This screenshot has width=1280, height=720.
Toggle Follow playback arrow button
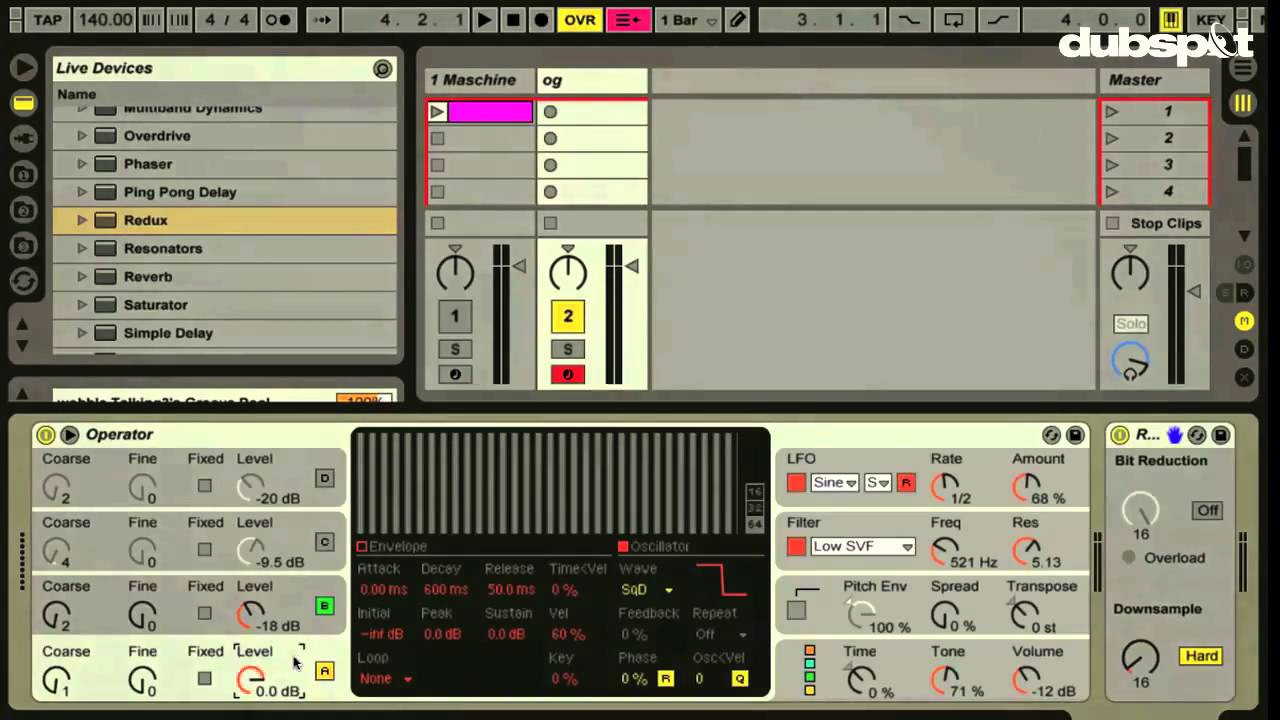click(x=322, y=19)
